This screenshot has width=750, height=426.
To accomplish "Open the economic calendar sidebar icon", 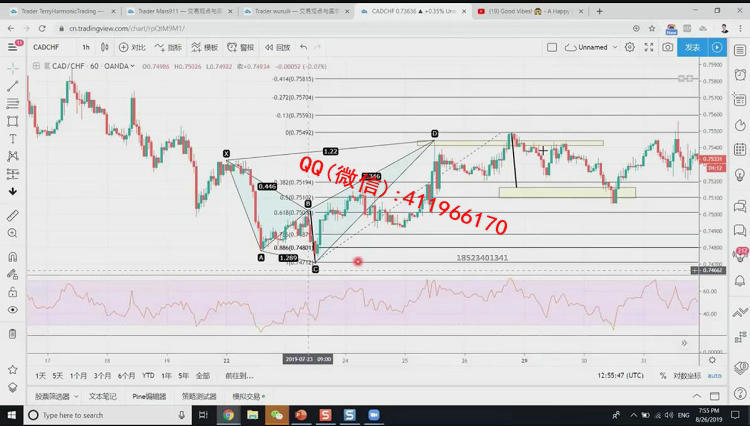I will [x=740, y=150].
